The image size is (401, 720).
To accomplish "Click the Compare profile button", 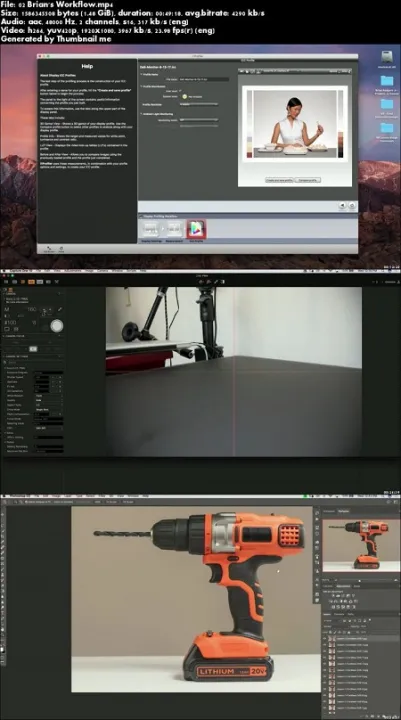I will (x=308, y=180).
